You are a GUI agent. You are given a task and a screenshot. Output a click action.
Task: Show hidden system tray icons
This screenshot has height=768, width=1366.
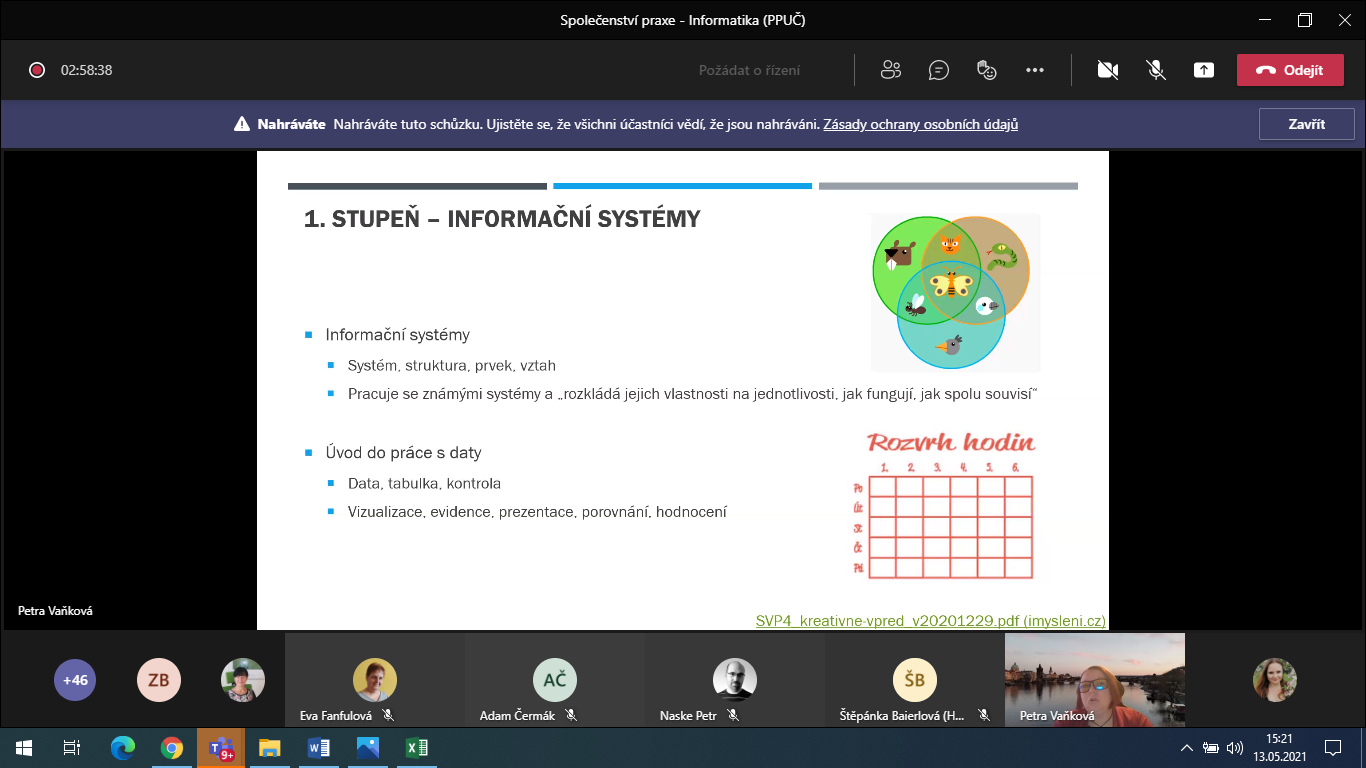[1186, 747]
